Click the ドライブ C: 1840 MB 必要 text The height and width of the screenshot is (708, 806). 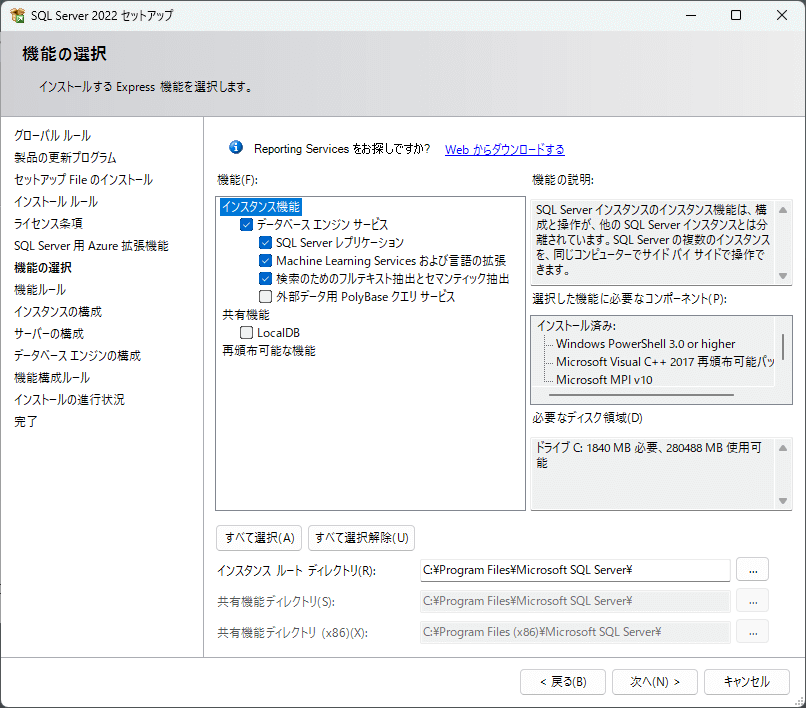coord(649,455)
